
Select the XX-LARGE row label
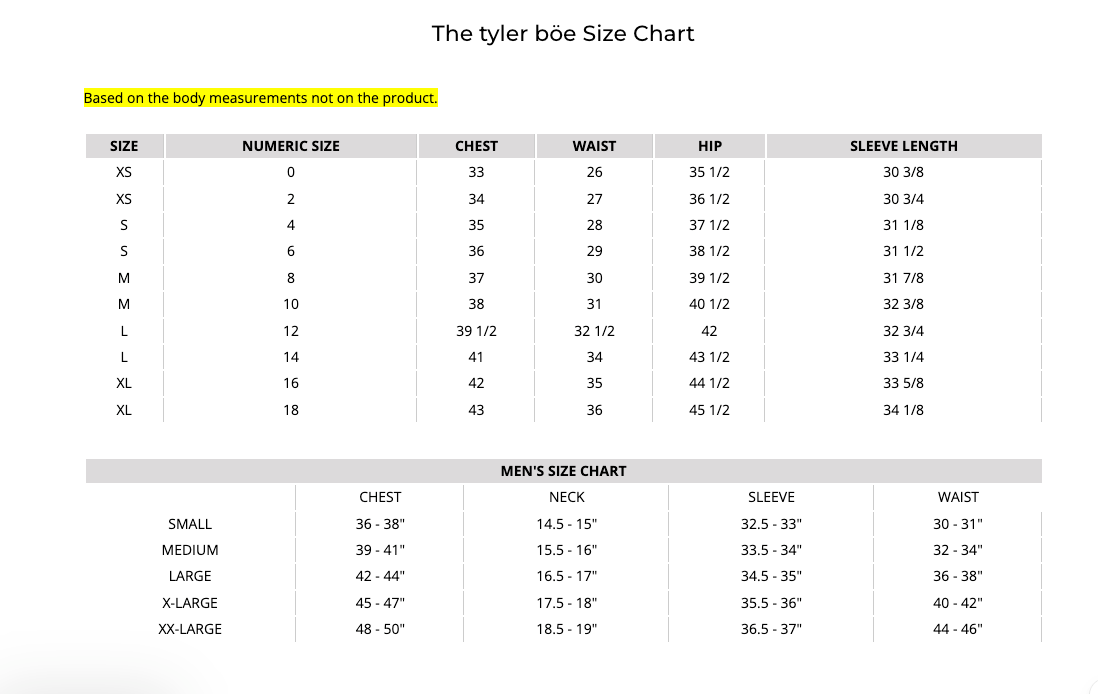pyautogui.click(x=190, y=629)
